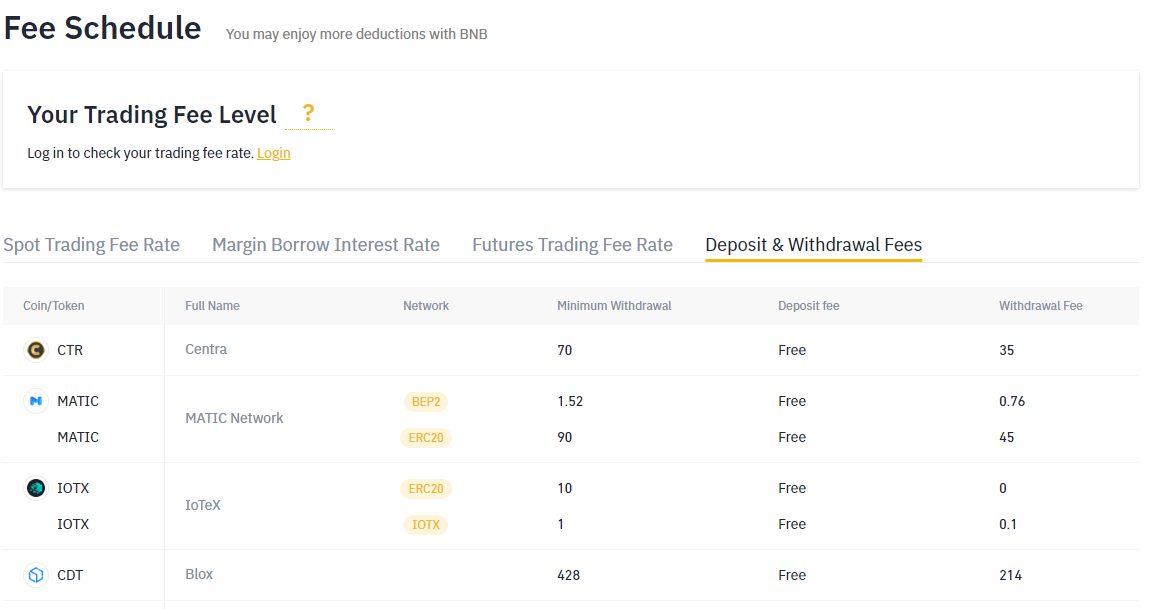Click the Coin/Token column header
The width and height of the screenshot is (1161, 609).
(54, 306)
